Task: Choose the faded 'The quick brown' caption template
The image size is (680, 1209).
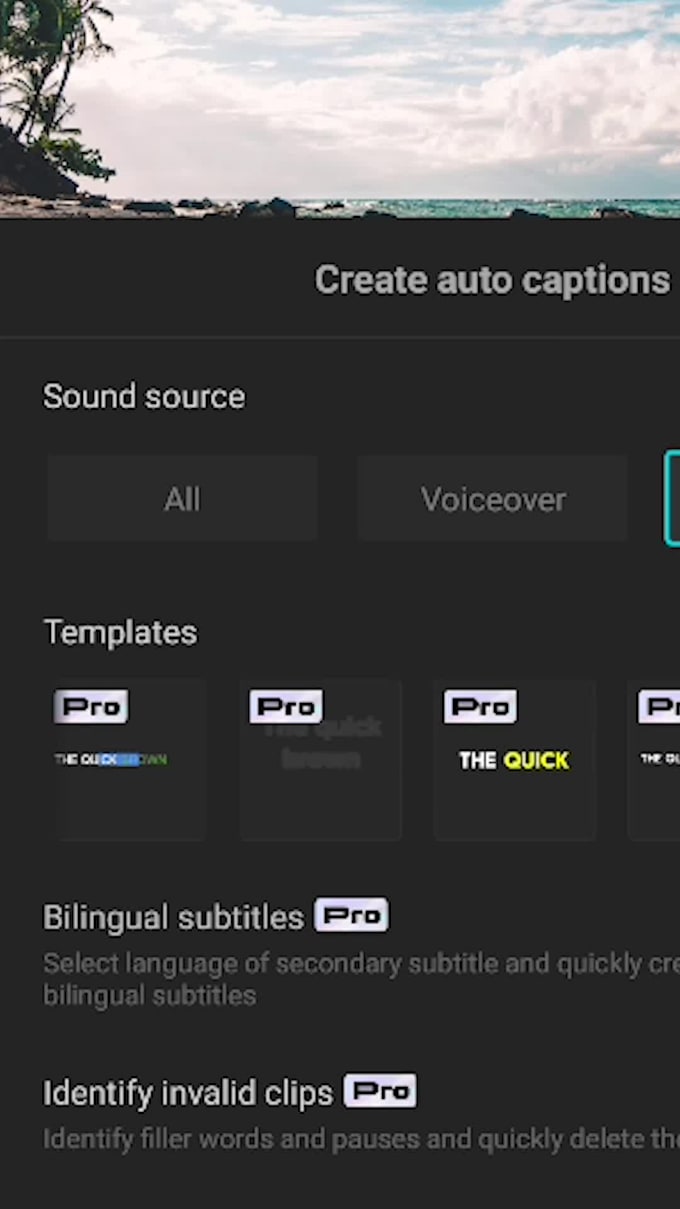Action: pyautogui.click(x=320, y=760)
